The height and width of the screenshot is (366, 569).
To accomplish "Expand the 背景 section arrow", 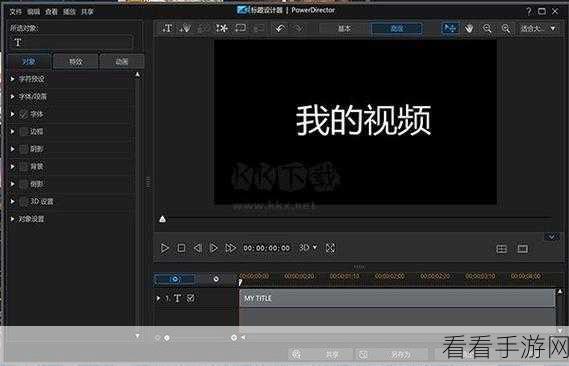I will 12,167.
